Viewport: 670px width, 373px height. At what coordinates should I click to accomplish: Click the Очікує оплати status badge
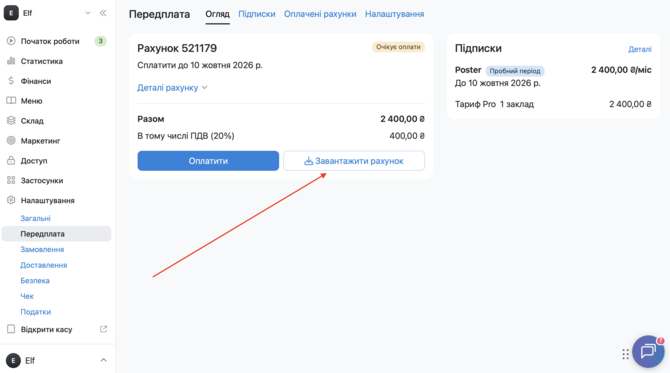click(x=398, y=47)
